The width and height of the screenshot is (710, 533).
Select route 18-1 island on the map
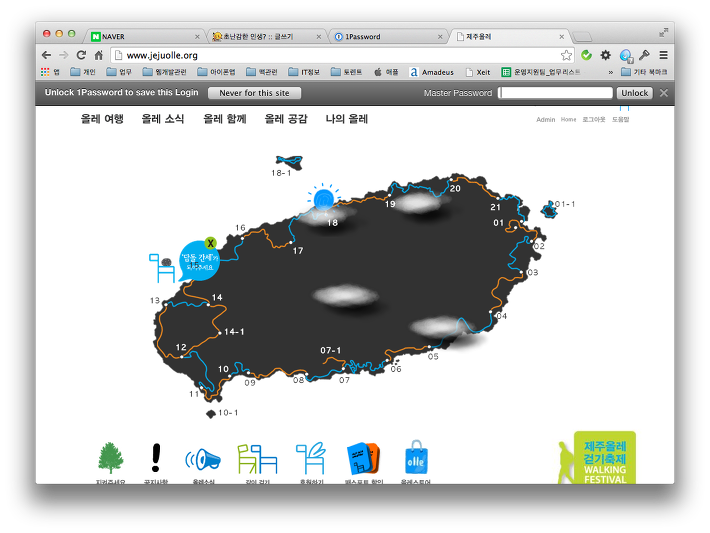coord(289,162)
